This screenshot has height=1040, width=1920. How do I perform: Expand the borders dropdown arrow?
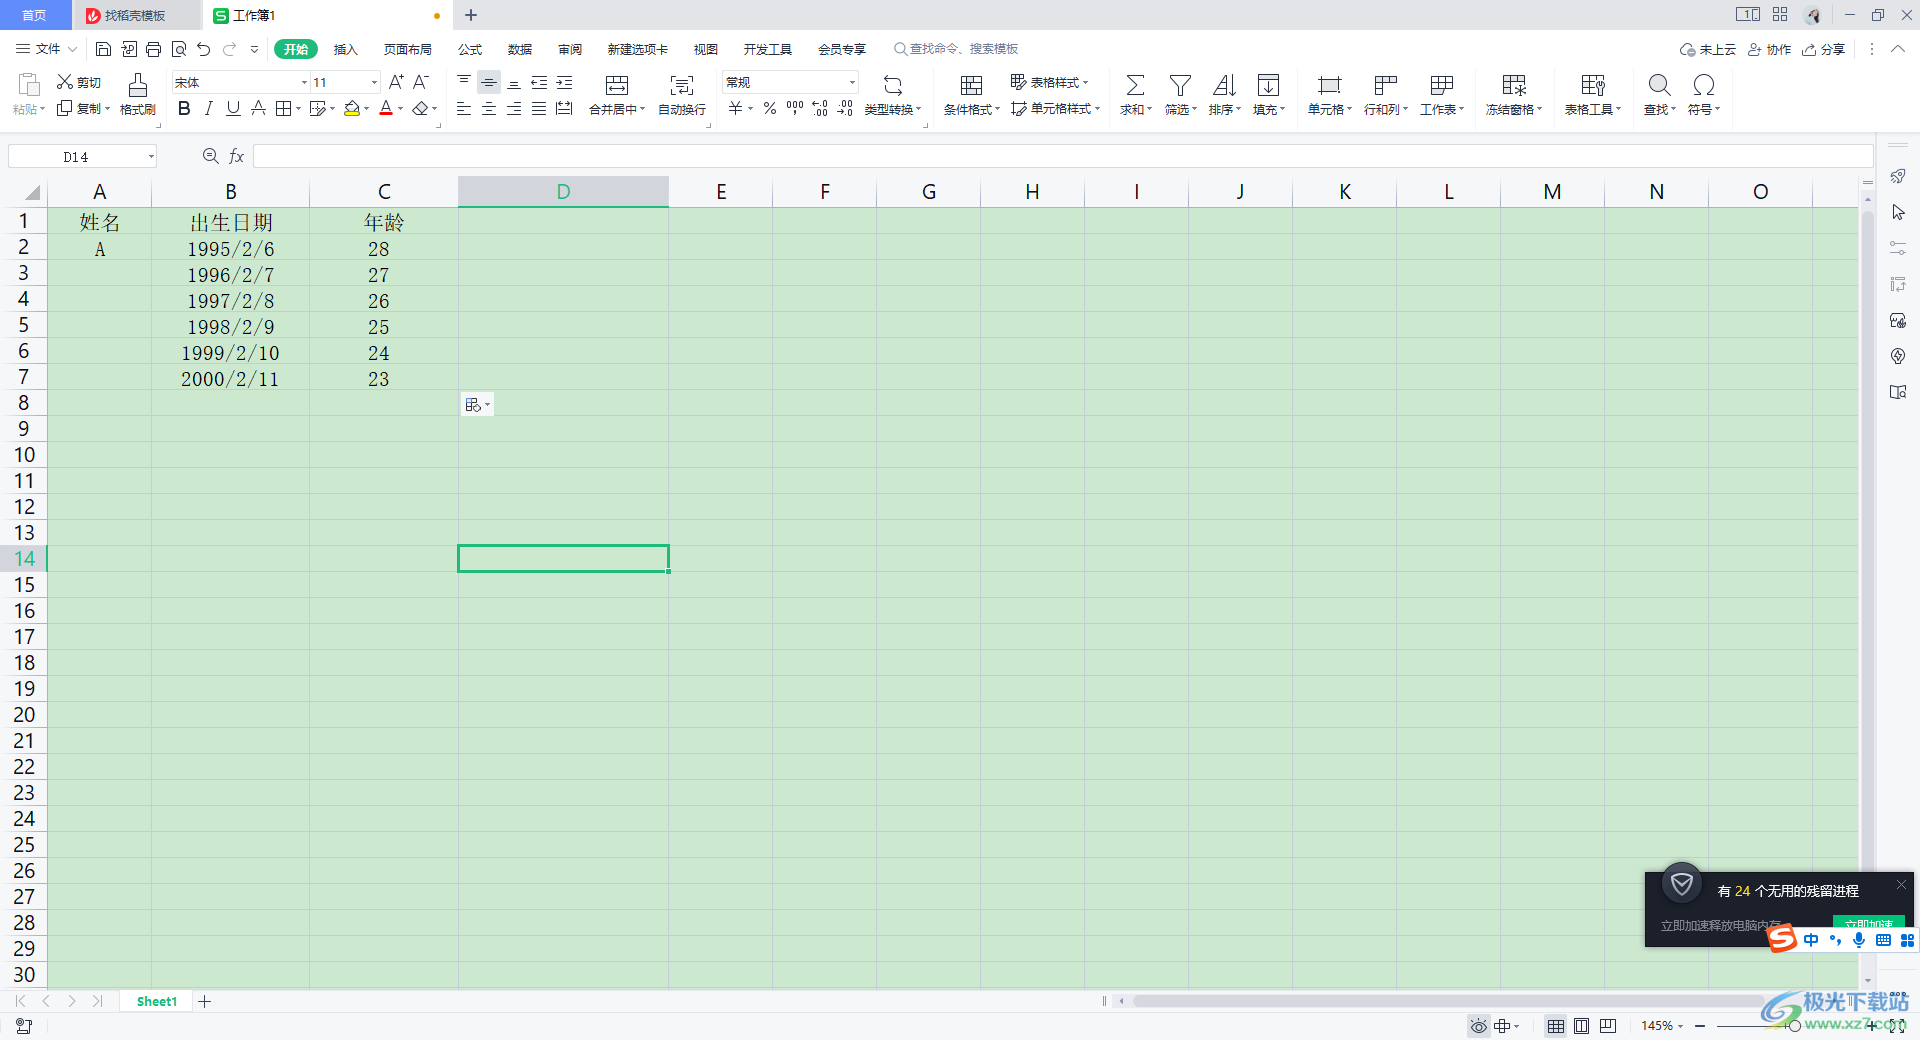[x=298, y=108]
